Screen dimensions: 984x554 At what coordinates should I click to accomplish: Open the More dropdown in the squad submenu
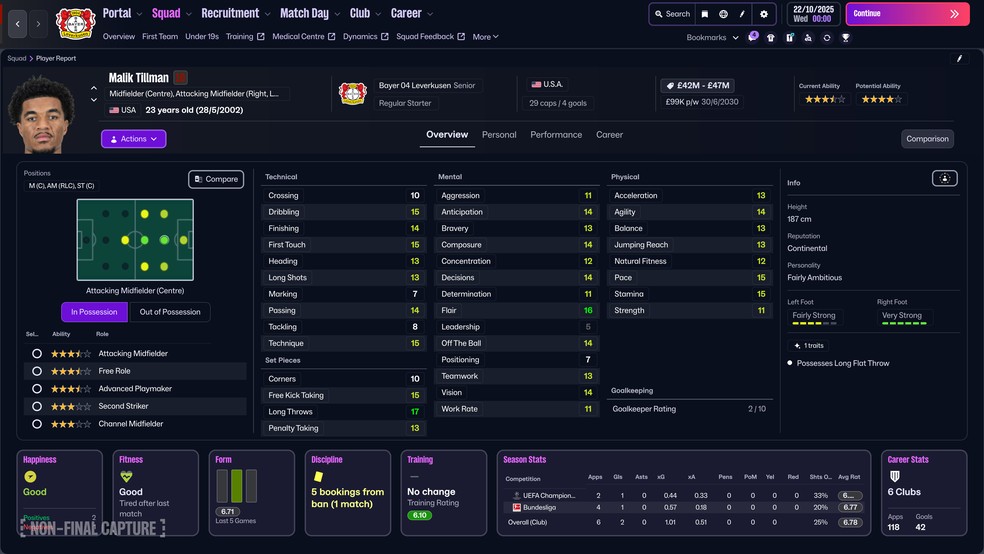coord(486,37)
